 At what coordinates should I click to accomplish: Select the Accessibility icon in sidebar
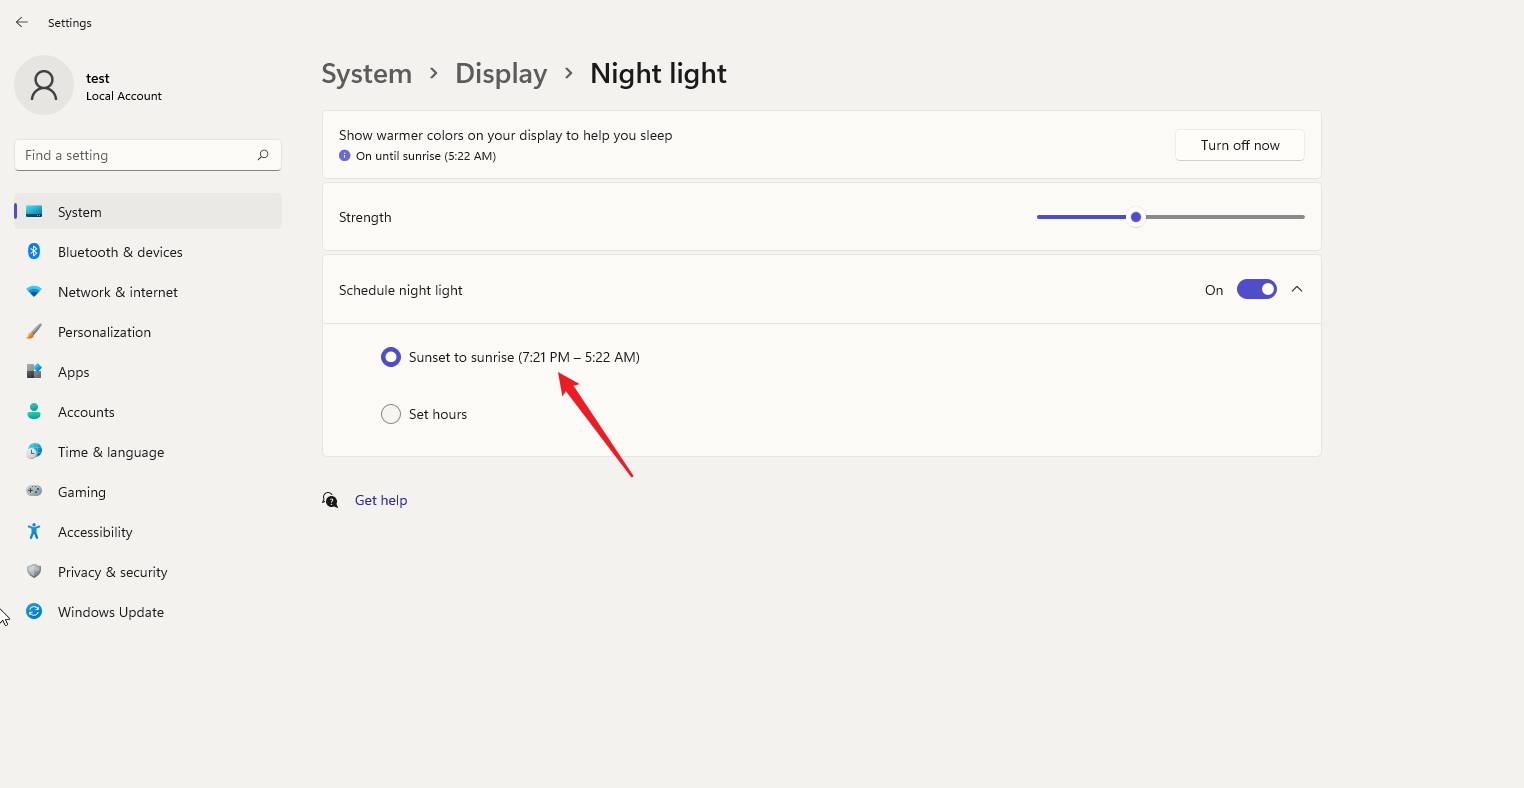pyautogui.click(x=34, y=531)
